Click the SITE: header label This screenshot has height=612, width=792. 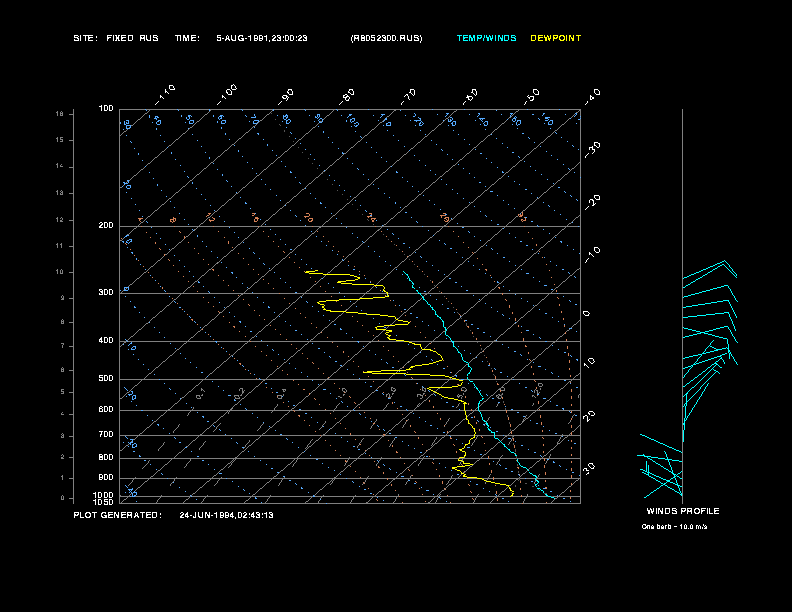85,38
